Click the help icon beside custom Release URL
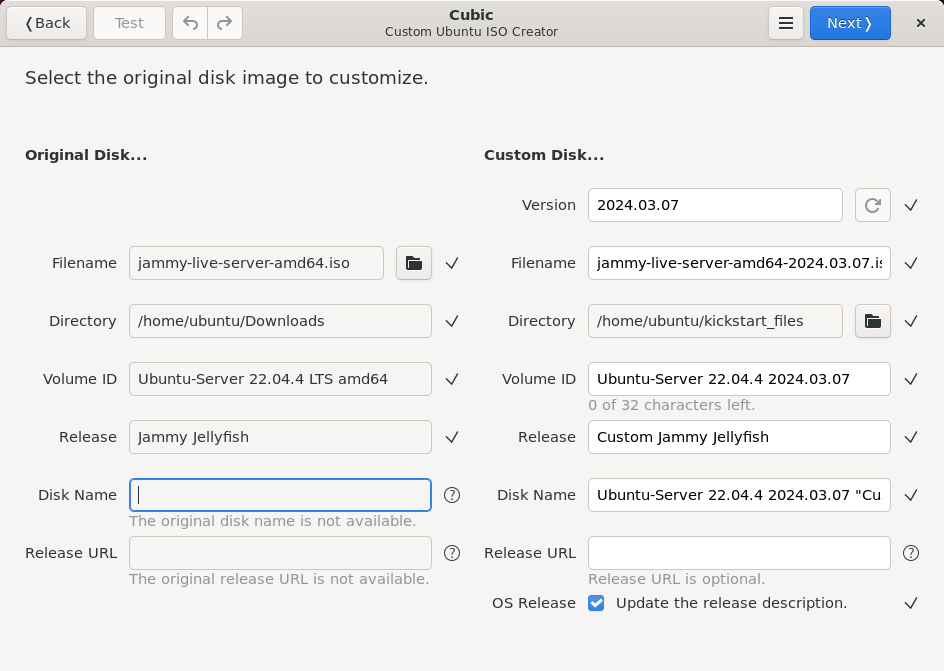944x671 pixels. tap(911, 553)
